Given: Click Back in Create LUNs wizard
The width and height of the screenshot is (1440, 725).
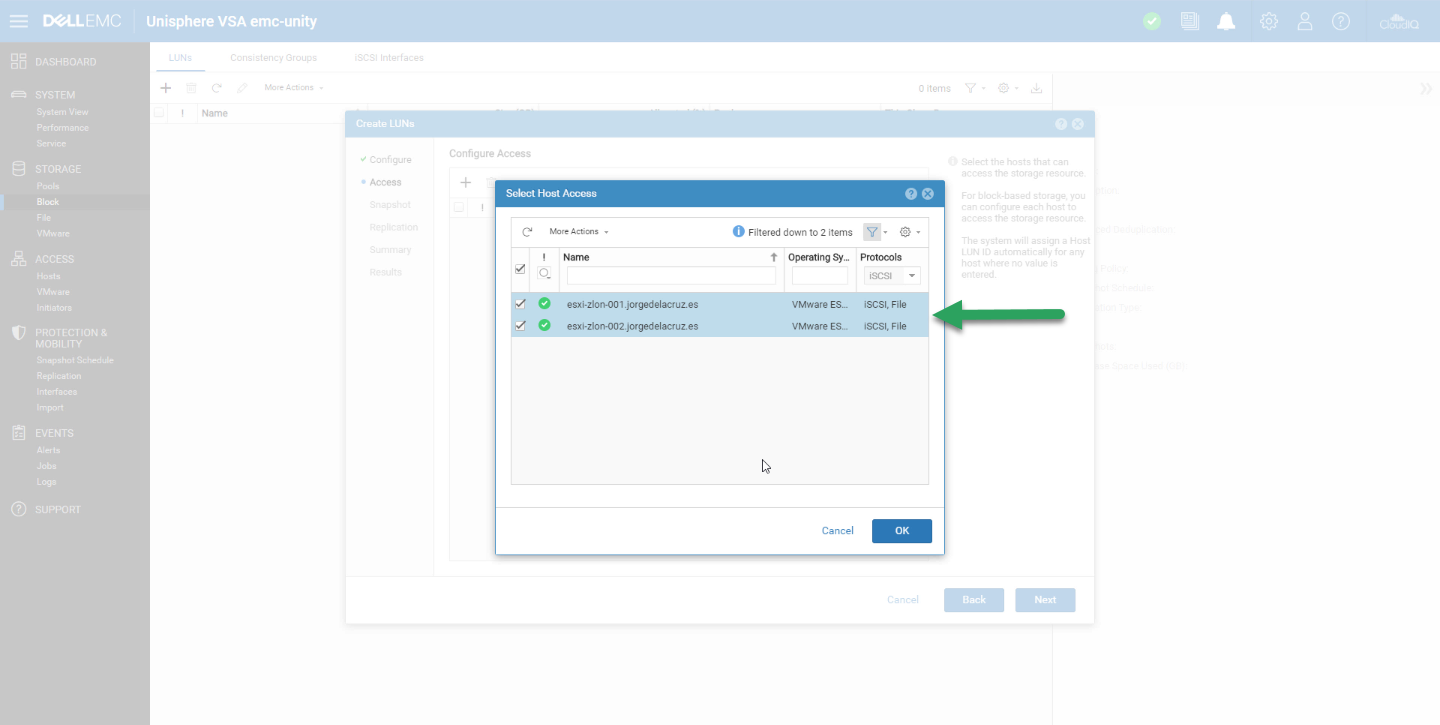Looking at the screenshot, I should point(974,600).
